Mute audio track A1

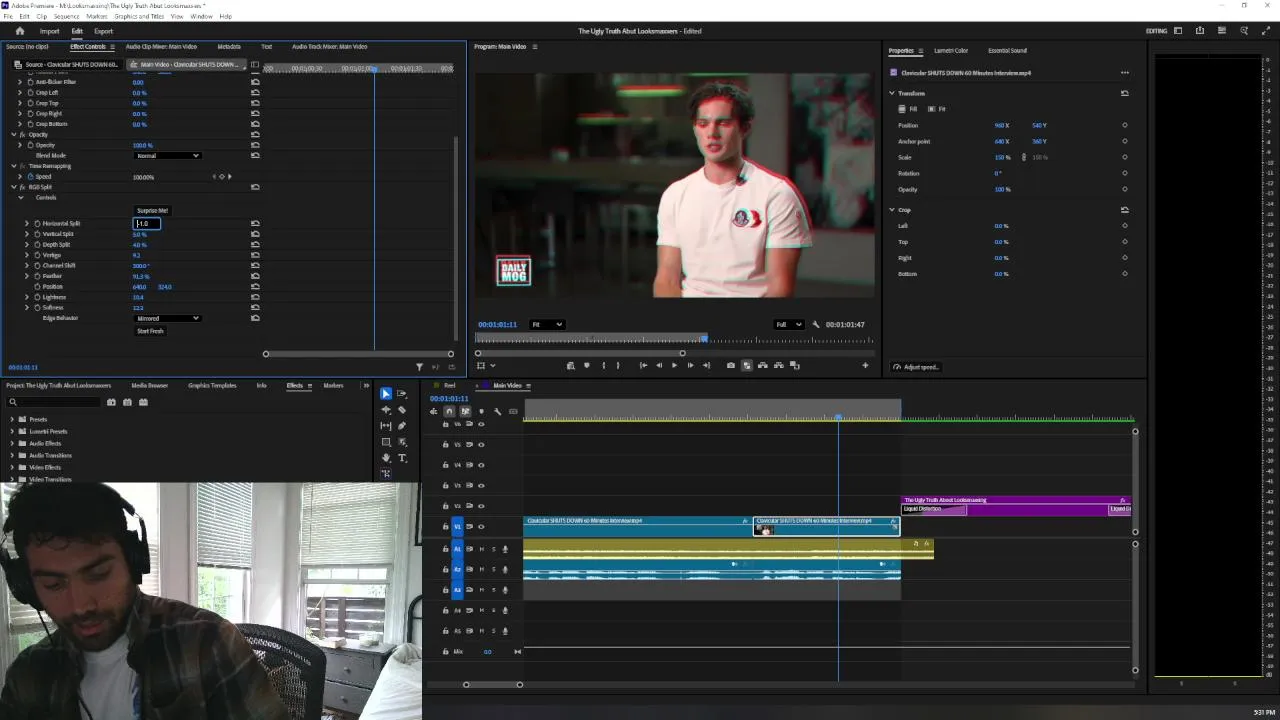pos(481,549)
